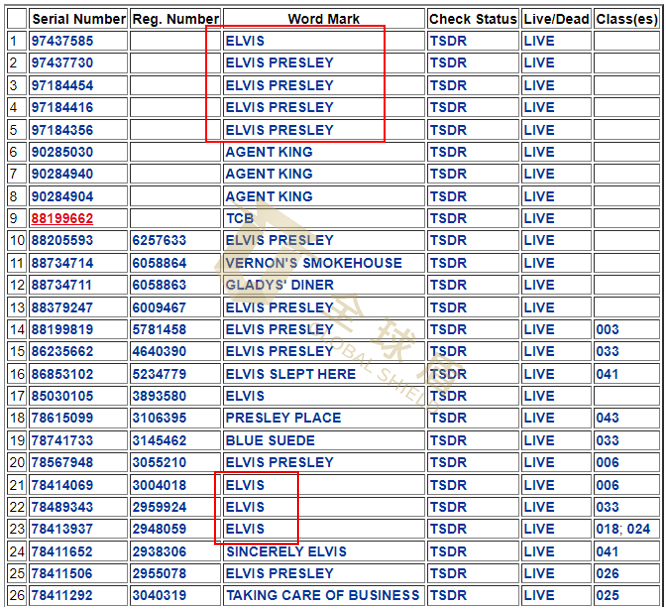Open ELVIS word mark serial 78489343 row
This screenshot has height=610, width=666.
click(245, 507)
